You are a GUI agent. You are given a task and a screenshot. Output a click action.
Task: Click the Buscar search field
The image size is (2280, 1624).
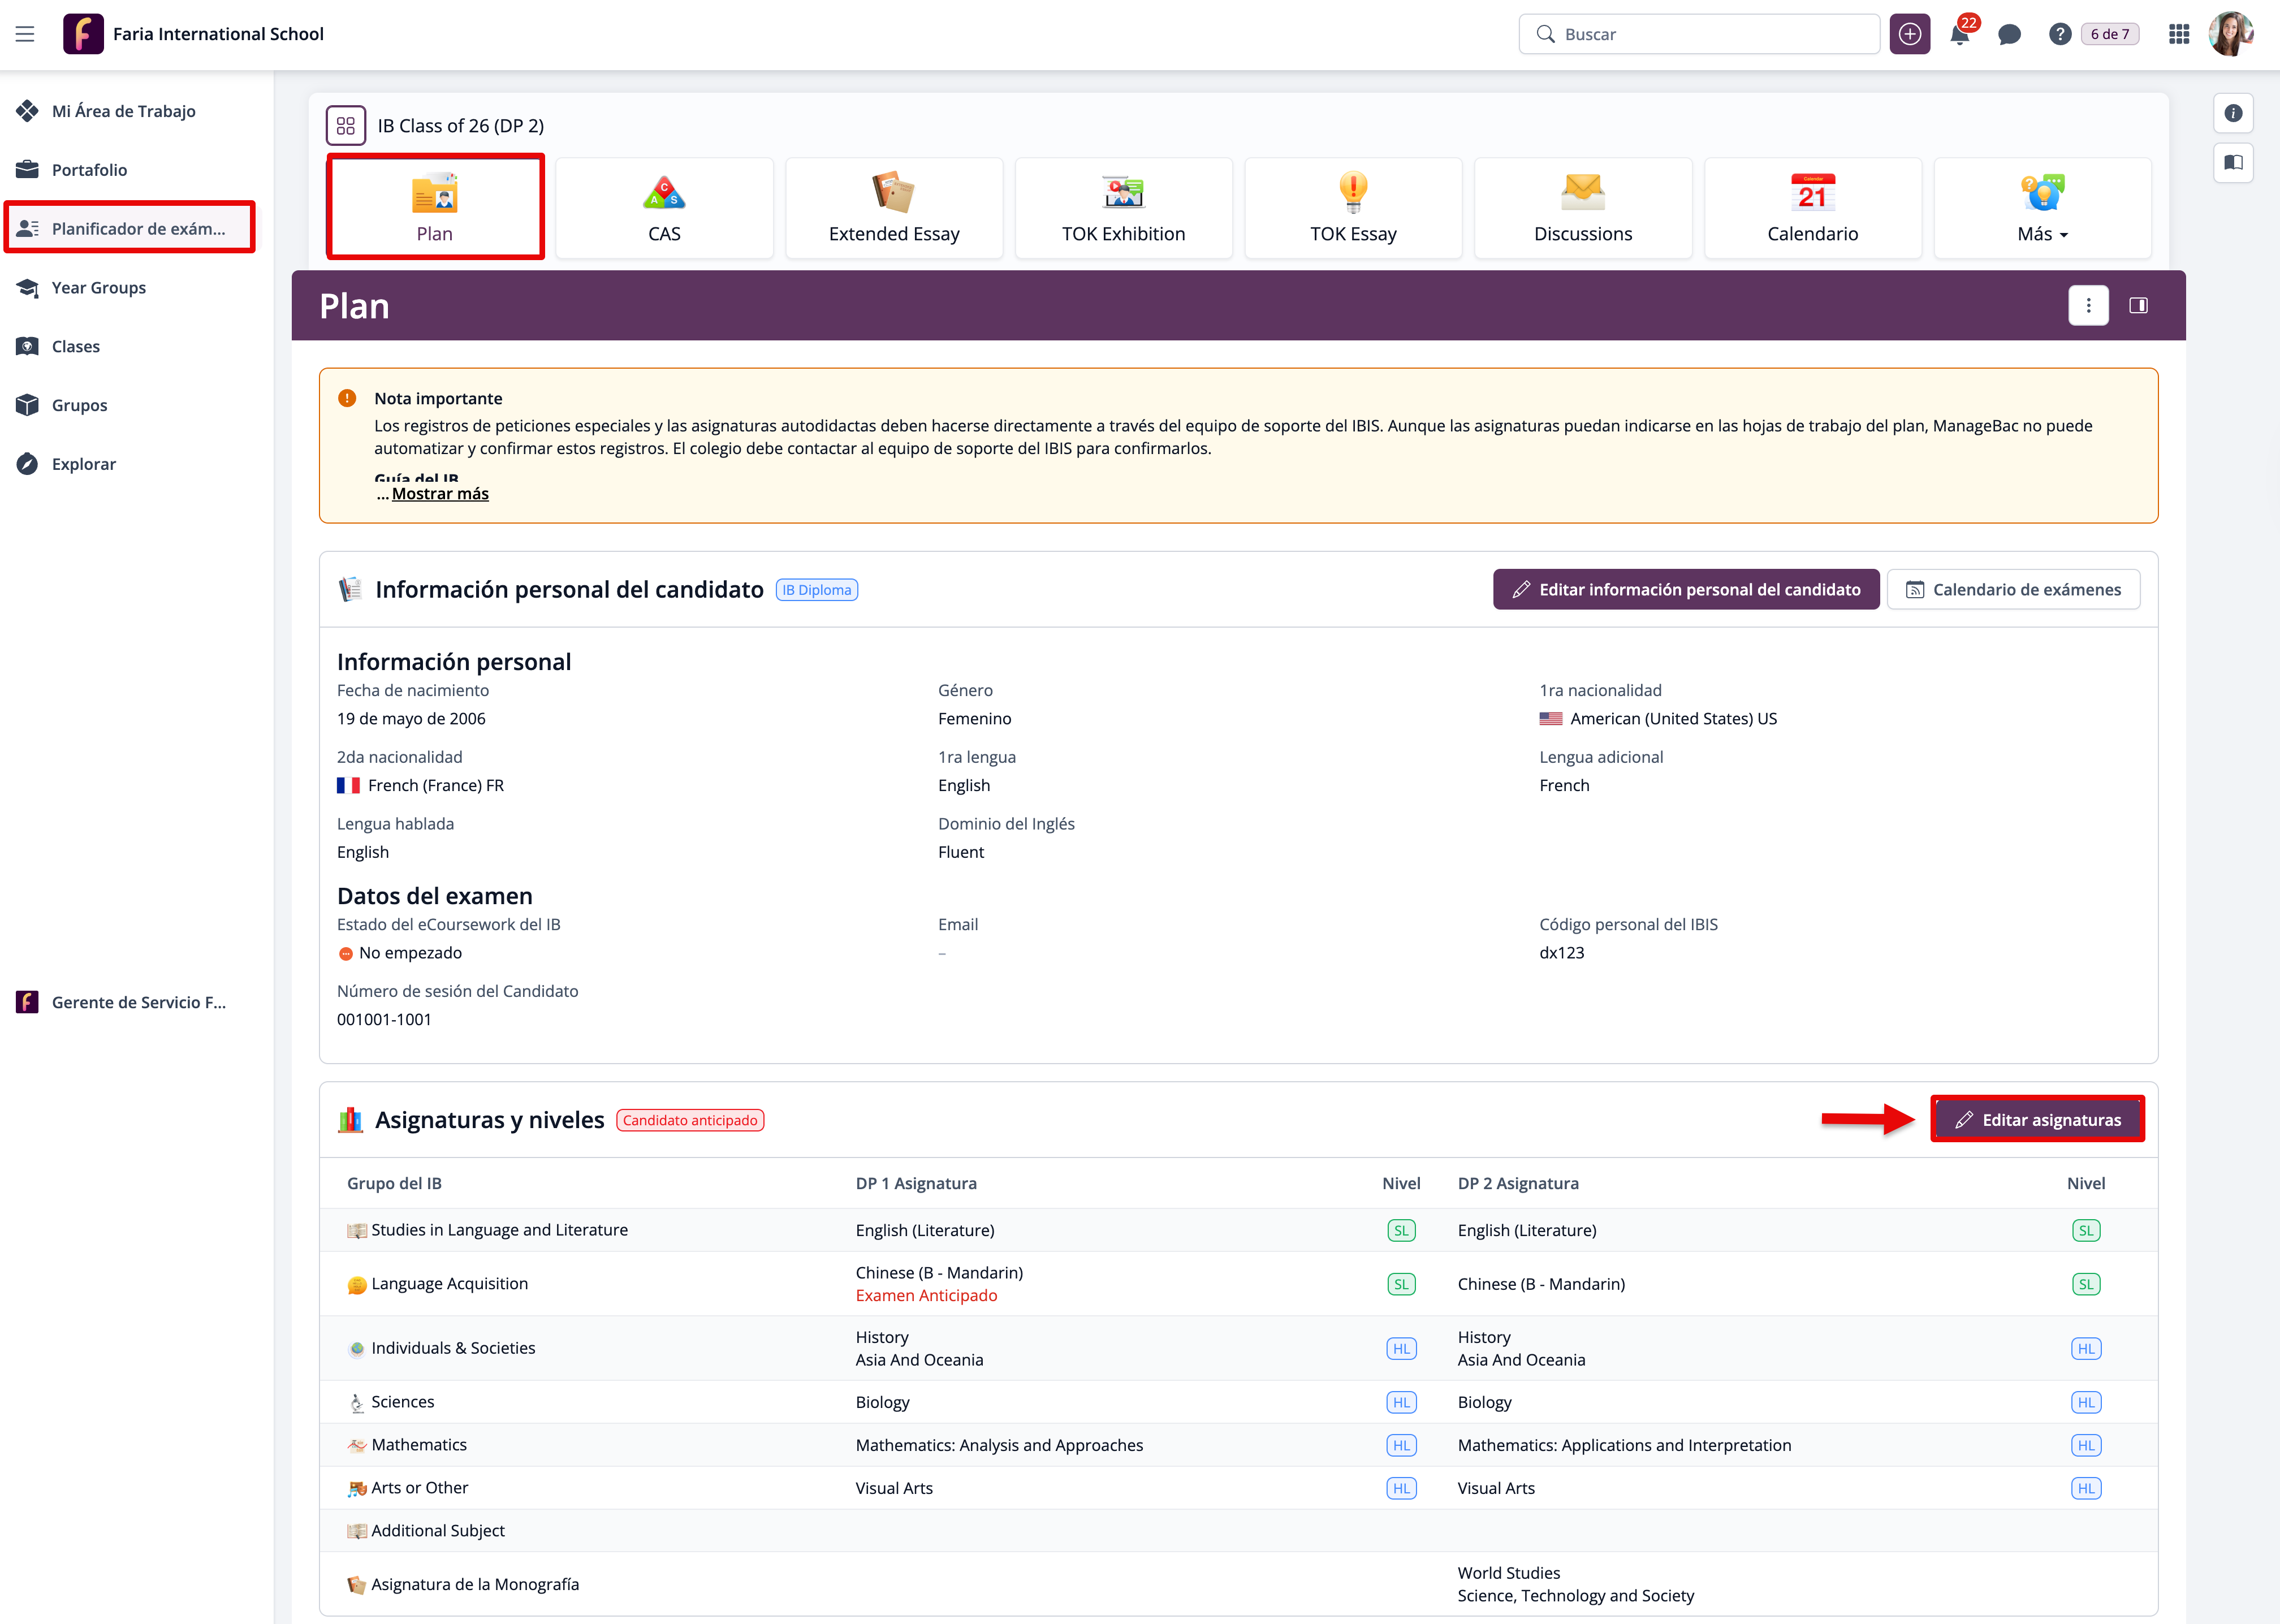pyautogui.click(x=1700, y=35)
